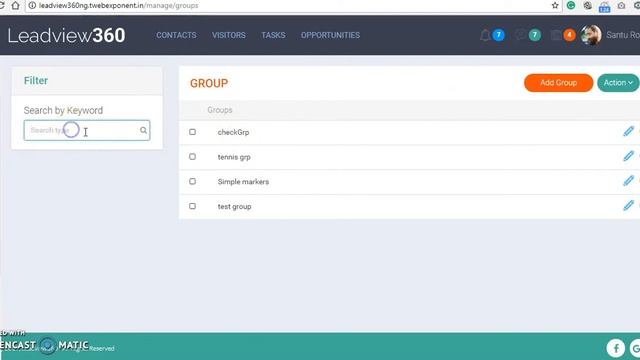Click the Groups column header
This screenshot has height=360, width=640.
[220, 110]
